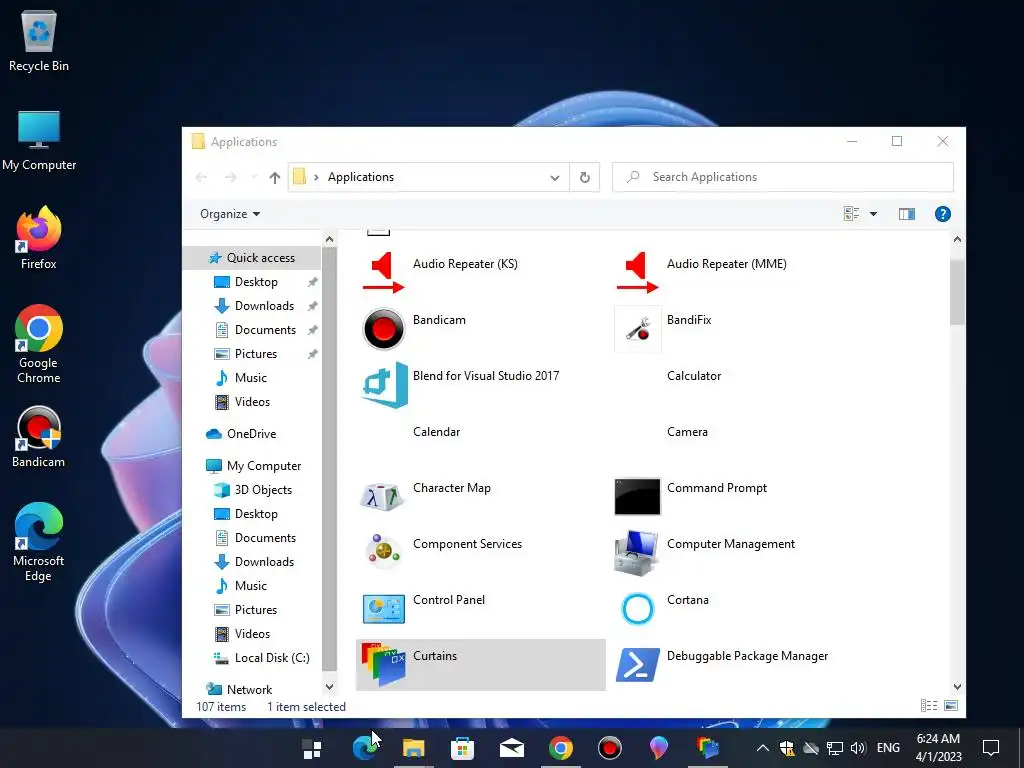Open Bandicam from the taskbar
The image size is (1024, 768).
[x=609, y=748]
